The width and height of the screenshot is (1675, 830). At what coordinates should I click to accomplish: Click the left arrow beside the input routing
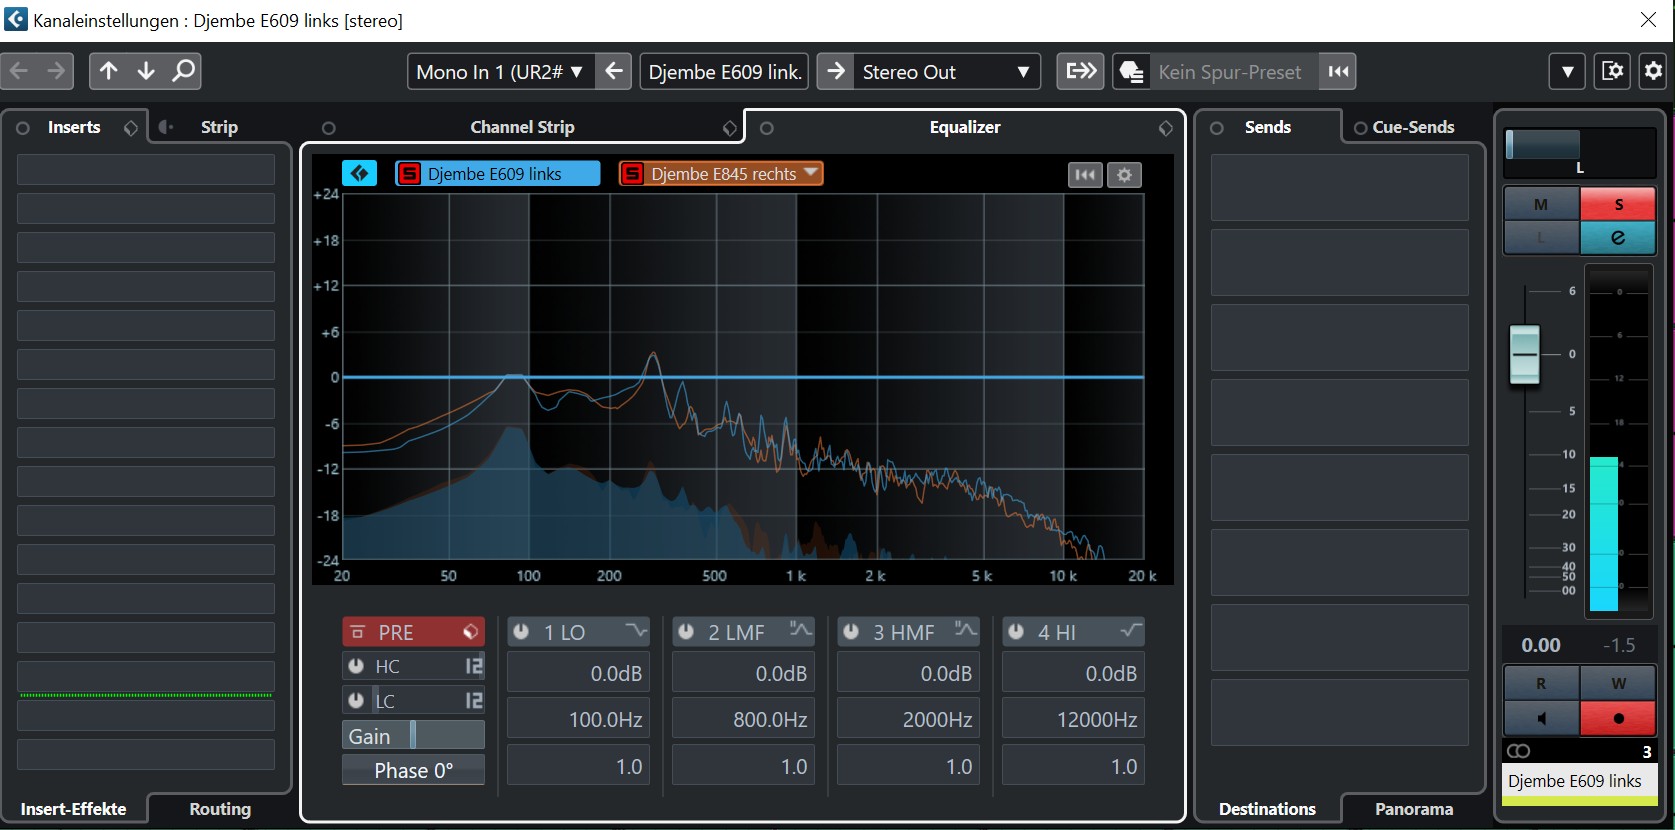614,71
